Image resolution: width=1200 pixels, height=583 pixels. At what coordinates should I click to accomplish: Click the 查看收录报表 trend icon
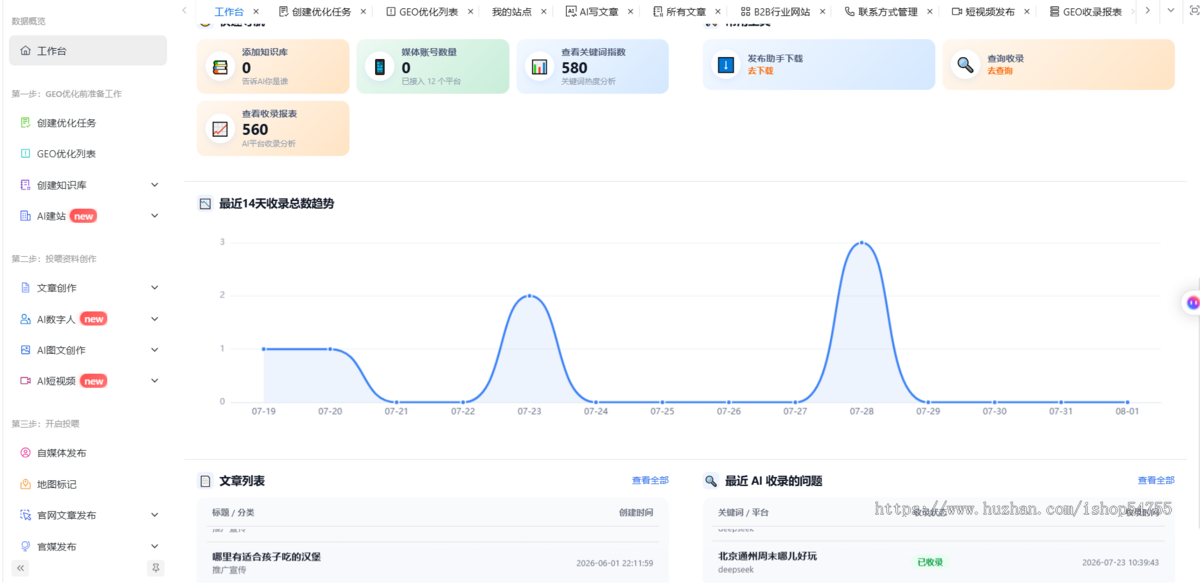(219, 128)
